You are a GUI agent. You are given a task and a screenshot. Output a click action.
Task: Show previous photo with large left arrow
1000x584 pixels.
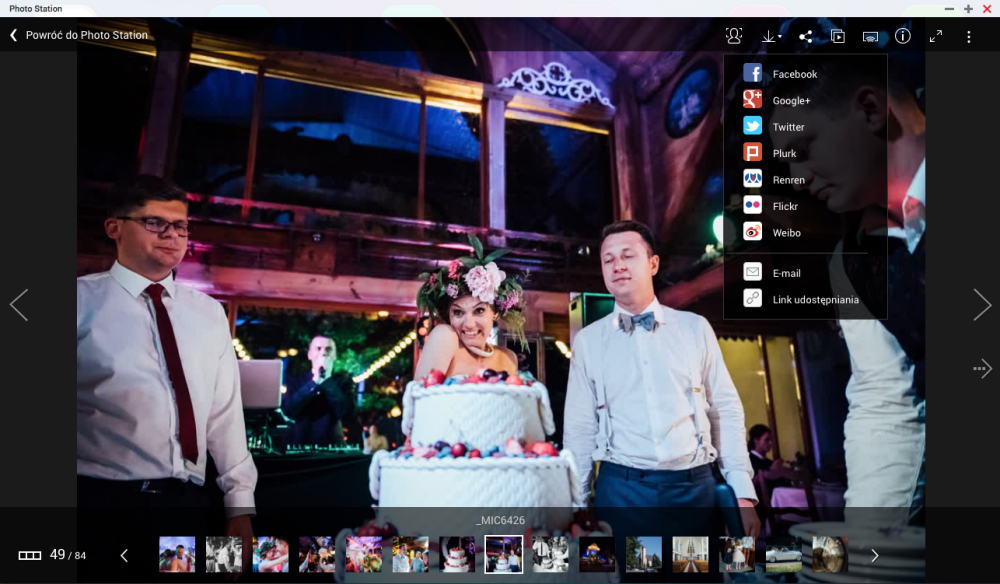pyautogui.click(x=18, y=305)
